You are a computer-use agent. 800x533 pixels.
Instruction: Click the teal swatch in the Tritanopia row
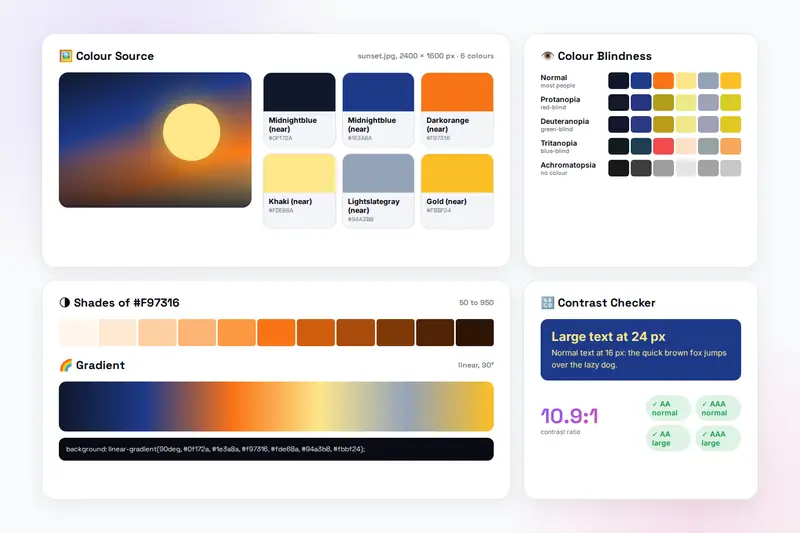(641, 146)
